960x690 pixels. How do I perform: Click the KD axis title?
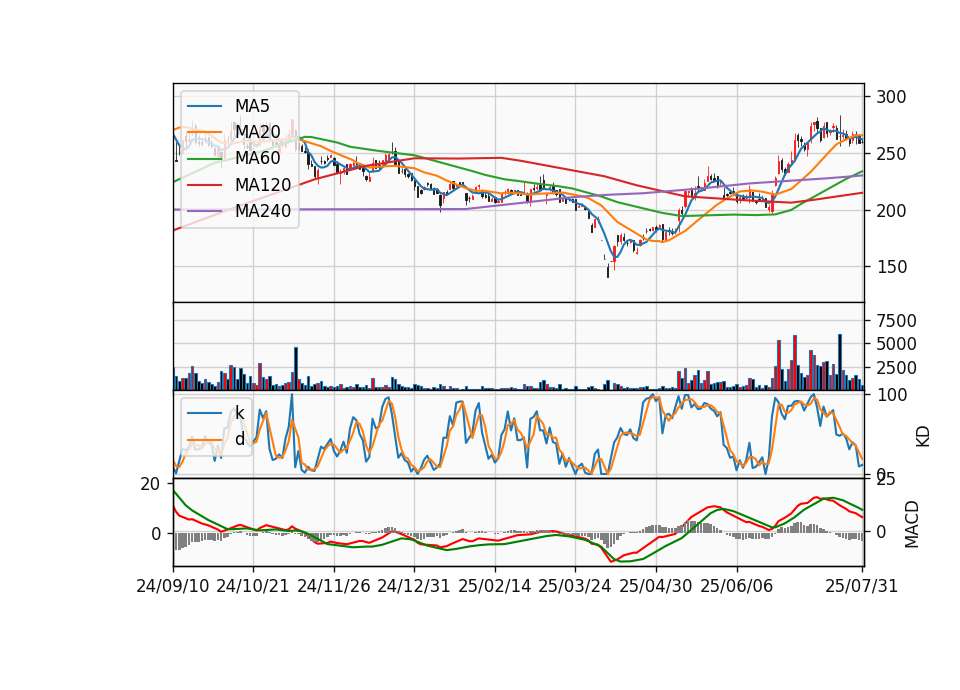coord(923,436)
